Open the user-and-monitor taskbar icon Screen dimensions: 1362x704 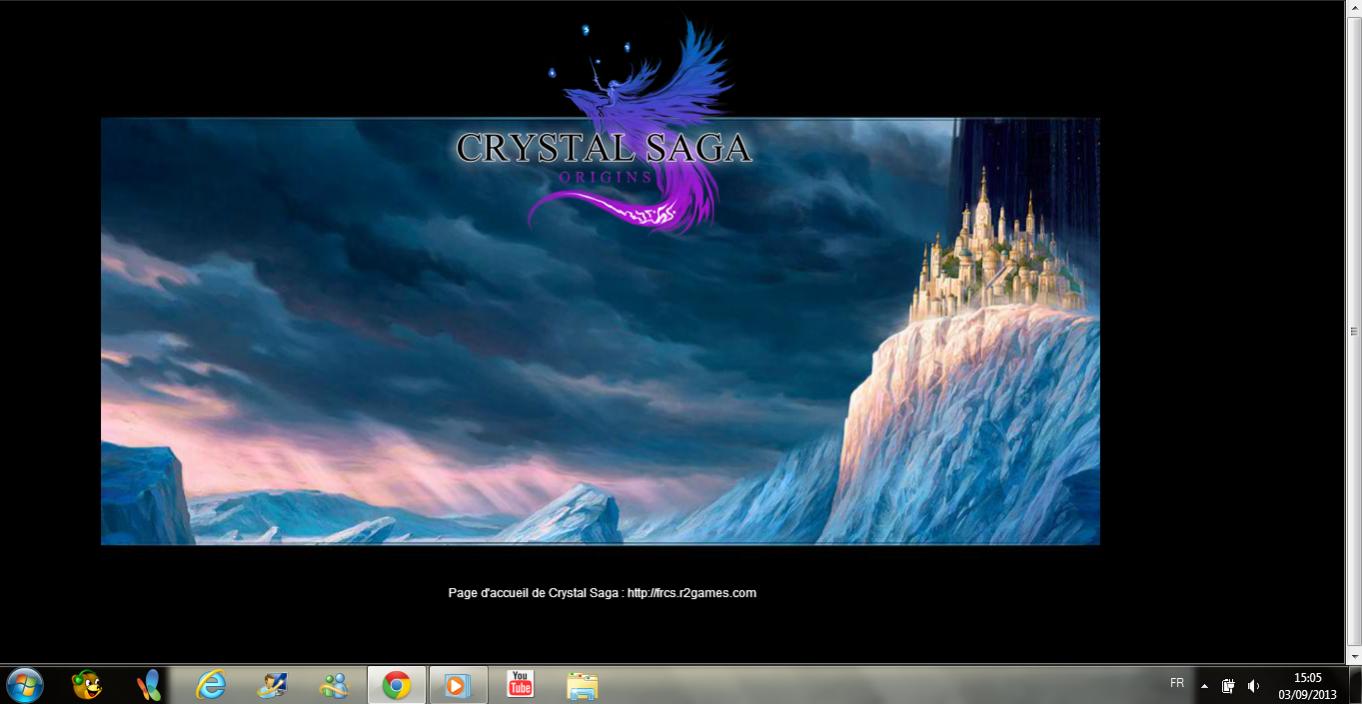[x=272, y=685]
